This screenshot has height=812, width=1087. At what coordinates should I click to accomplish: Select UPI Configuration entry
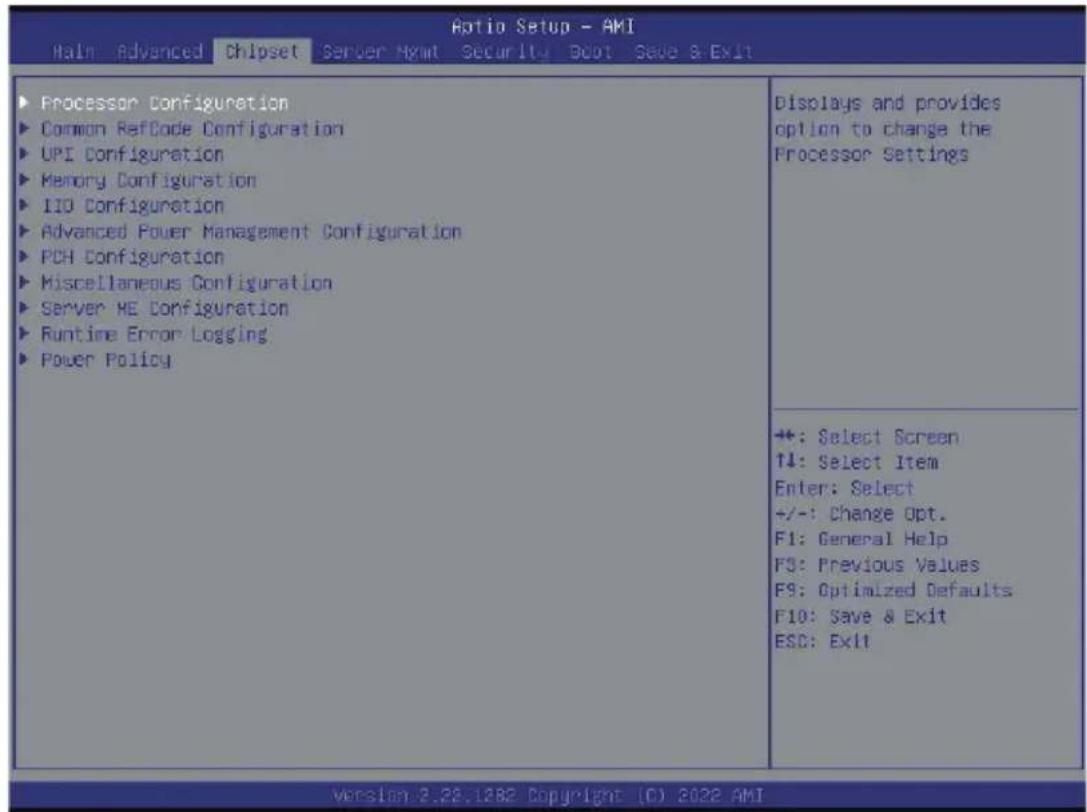(x=132, y=155)
